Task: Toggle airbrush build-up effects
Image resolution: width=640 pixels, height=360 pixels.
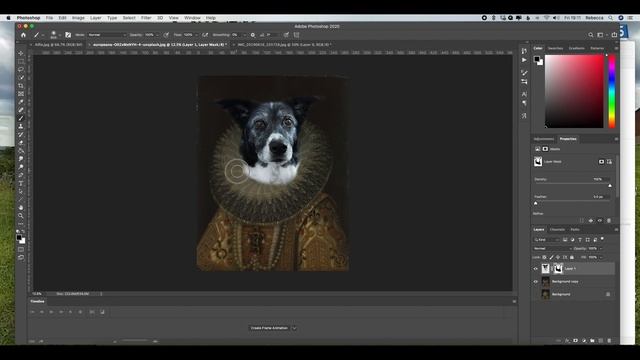Action: point(205,35)
